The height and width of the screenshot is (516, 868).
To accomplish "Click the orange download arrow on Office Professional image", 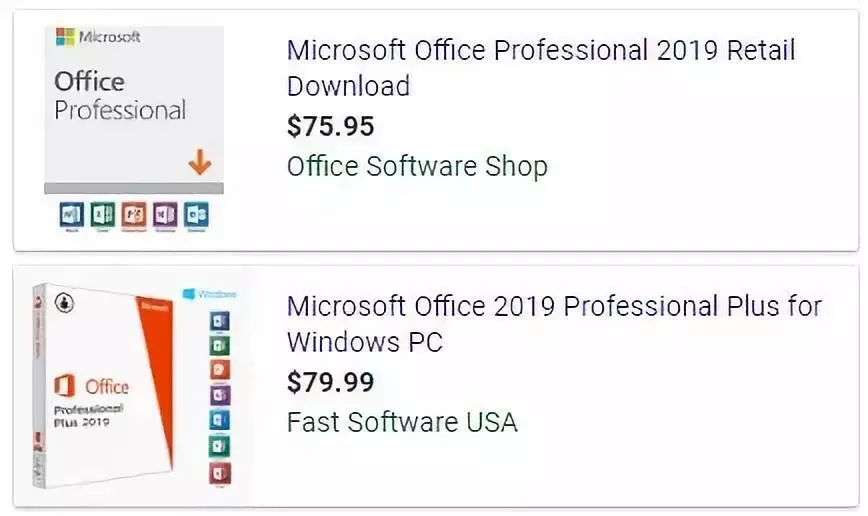I will [x=200, y=162].
